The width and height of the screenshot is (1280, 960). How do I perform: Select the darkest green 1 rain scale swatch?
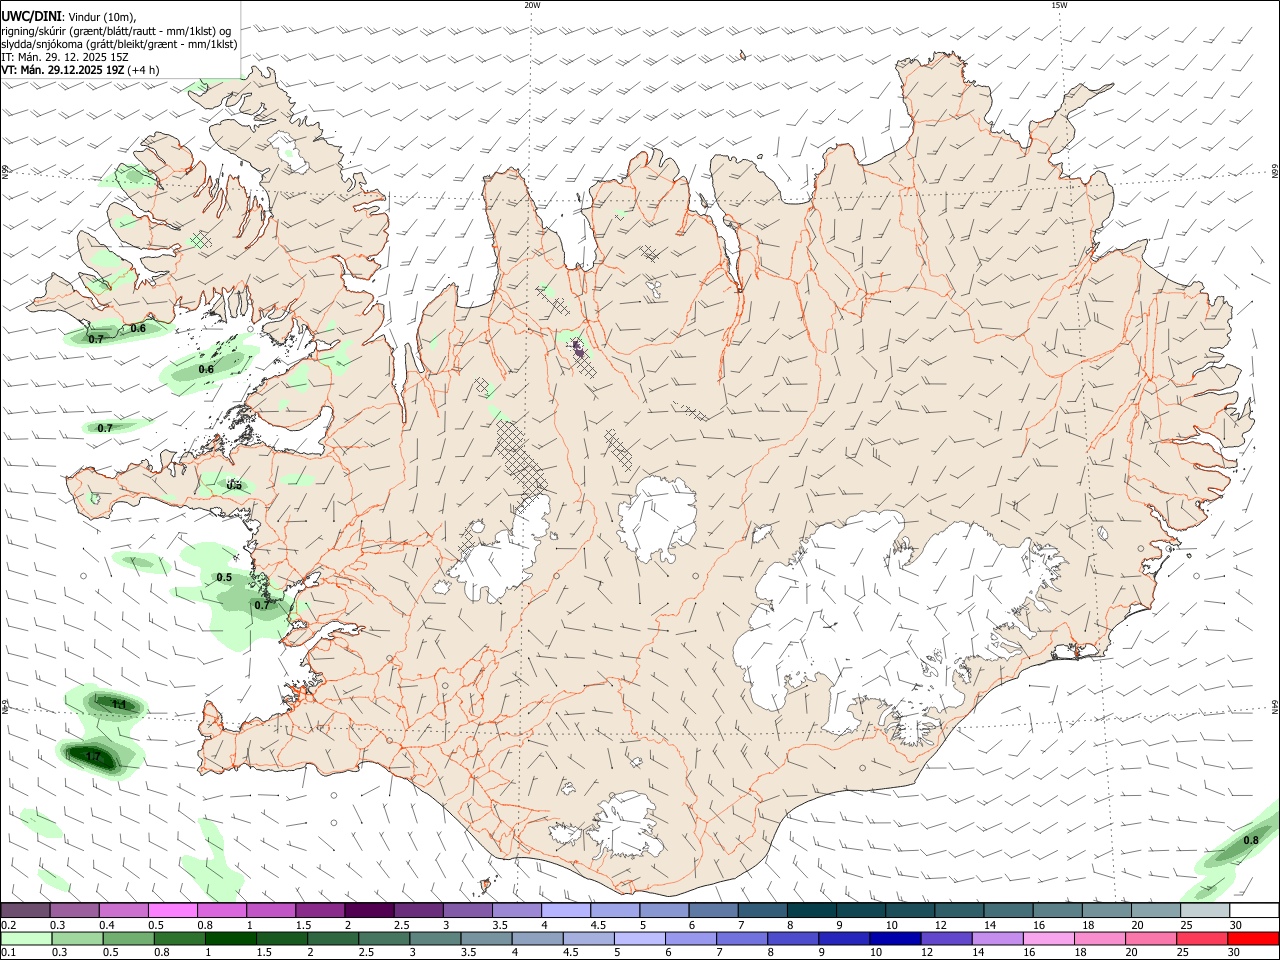point(230,938)
